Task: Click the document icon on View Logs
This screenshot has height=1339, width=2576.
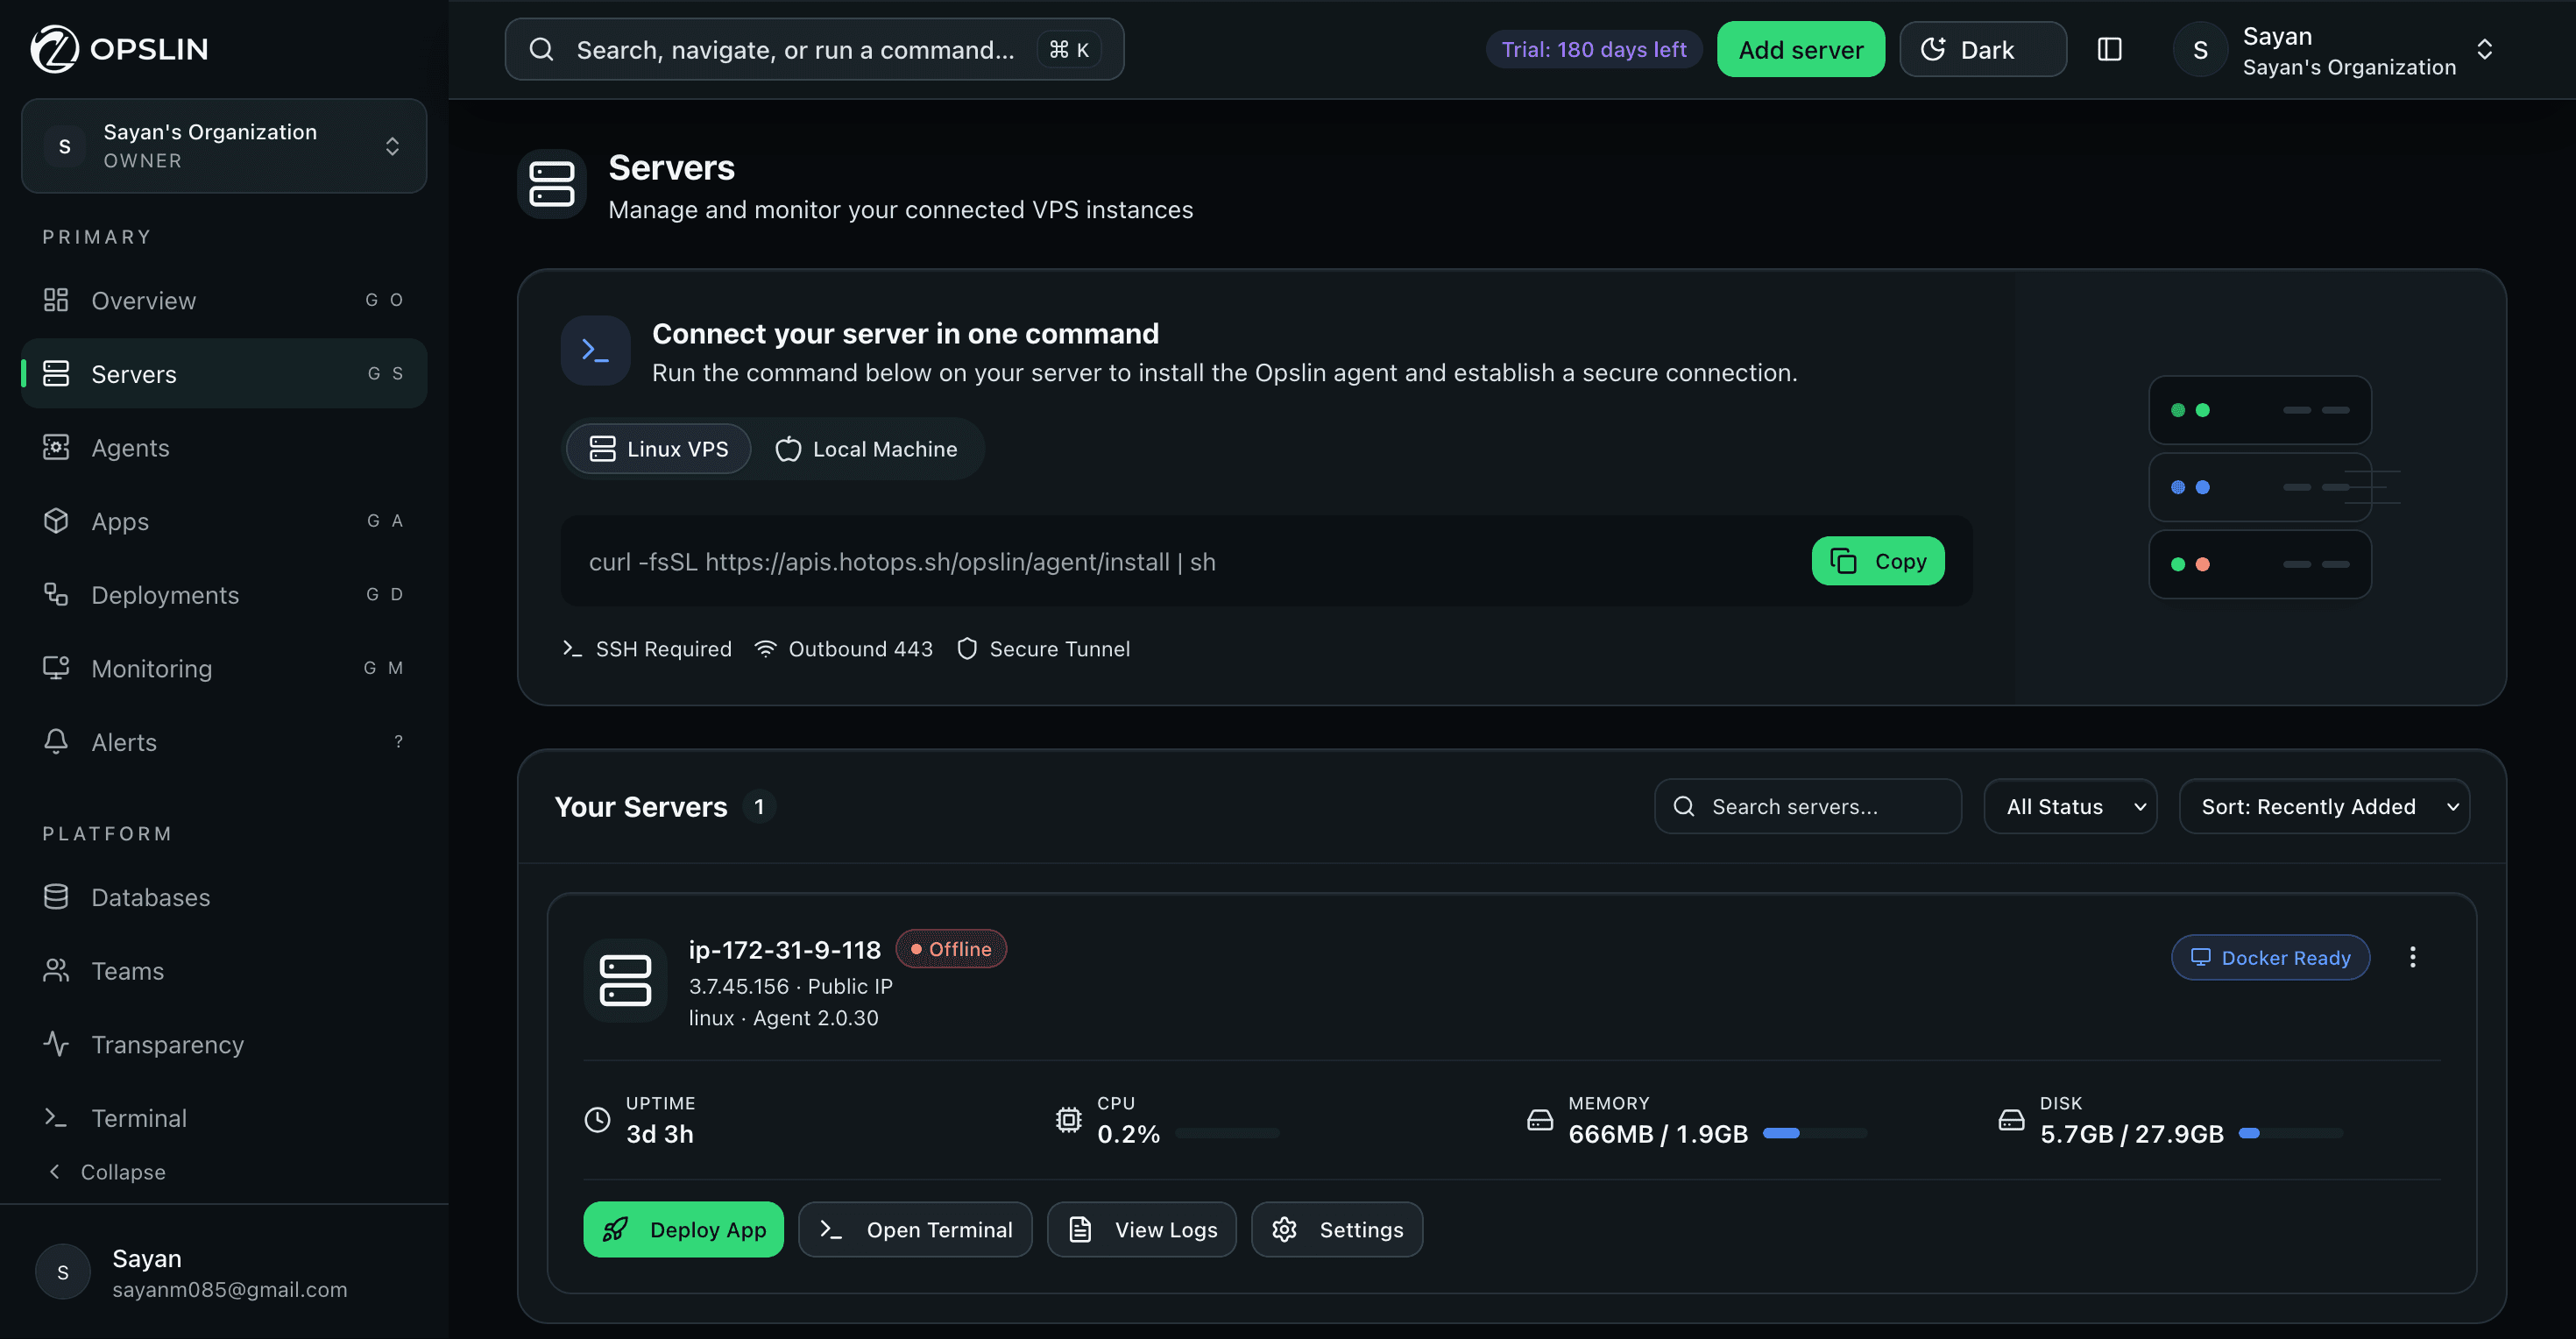Action: pyautogui.click(x=1080, y=1229)
